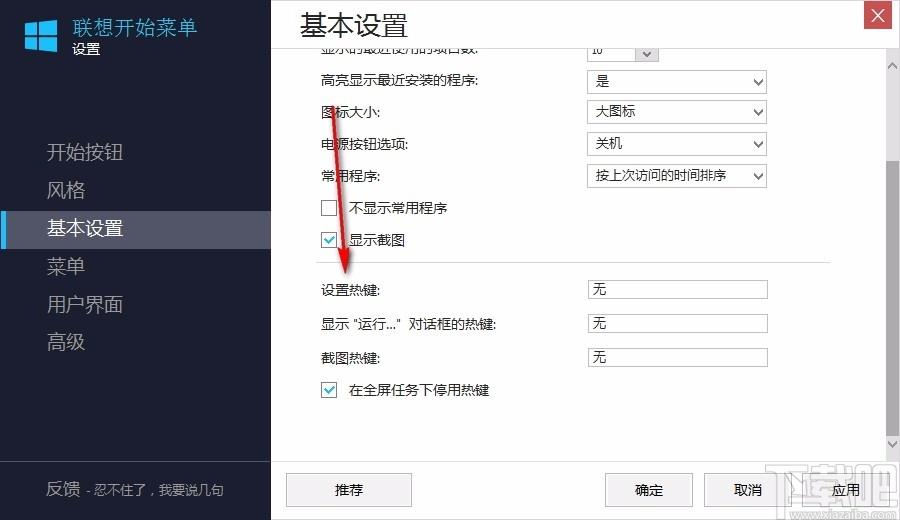Click the 电源按钮选项 label text
This screenshot has width=900, height=520.
[x=364, y=144]
